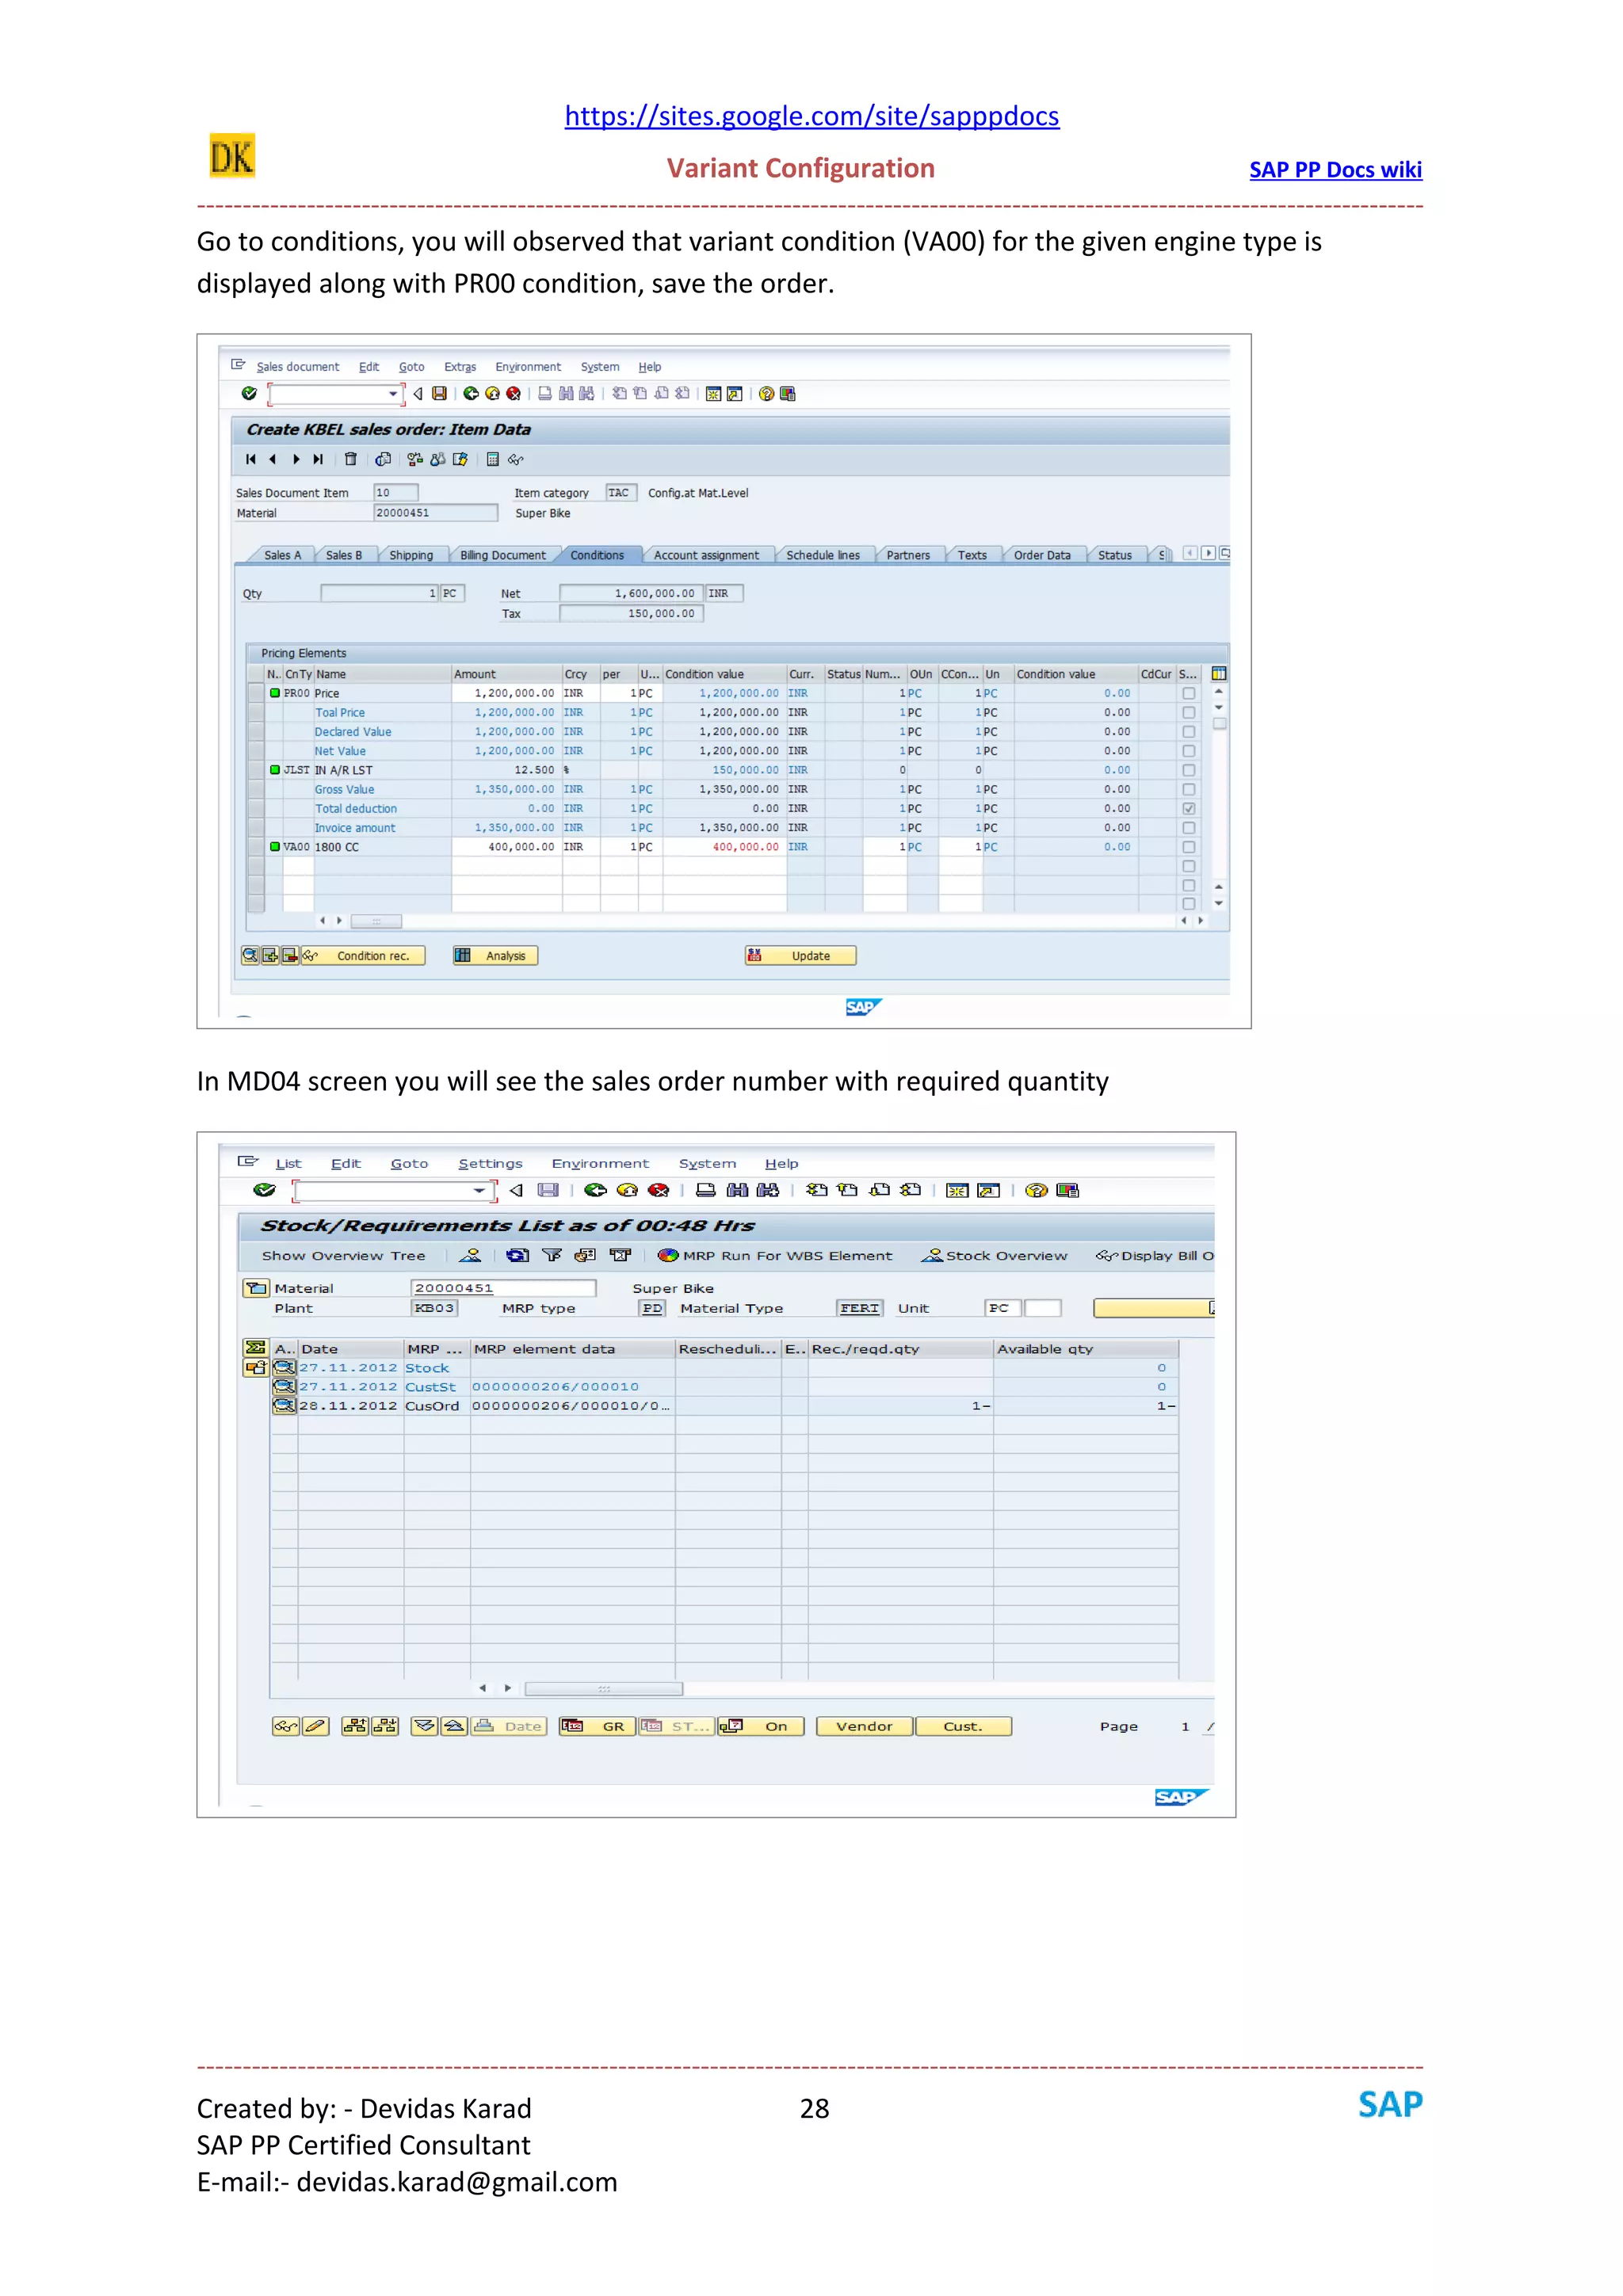Click the expand hierarchy icon left of MD04 rows
Screen dimensions: 1623x2296
coord(255,1368)
